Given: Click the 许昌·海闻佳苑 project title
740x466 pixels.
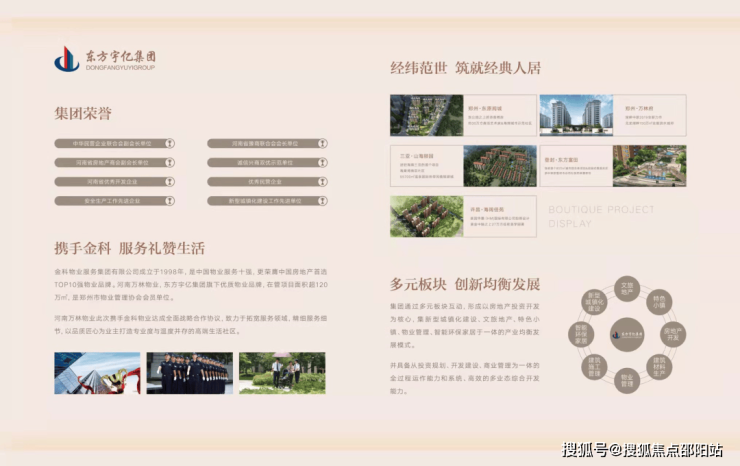Looking at the screenshot, I should pos(487,209).
